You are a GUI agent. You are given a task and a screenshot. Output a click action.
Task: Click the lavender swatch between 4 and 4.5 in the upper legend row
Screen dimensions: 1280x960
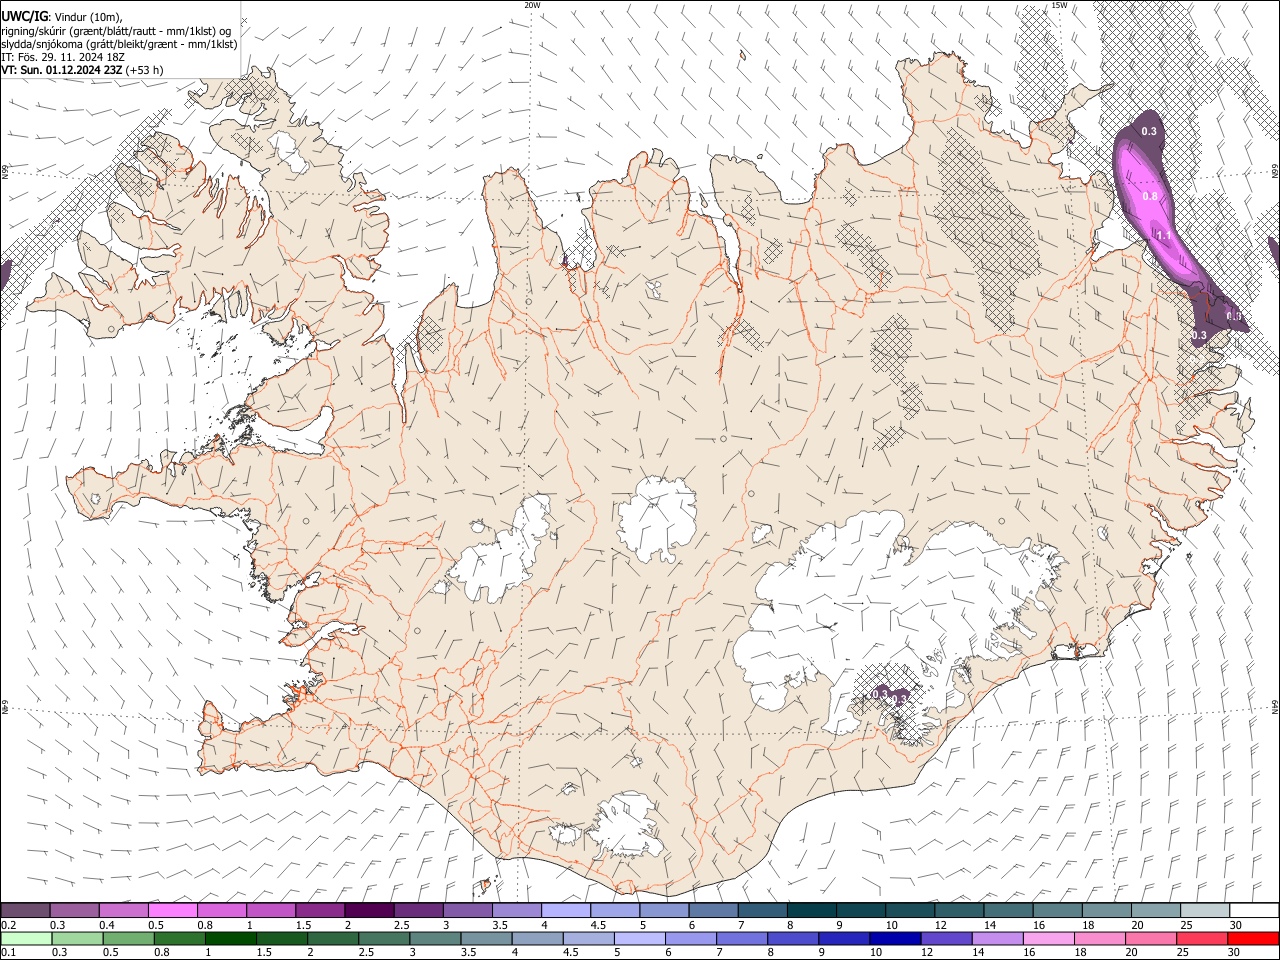(564, 910)
